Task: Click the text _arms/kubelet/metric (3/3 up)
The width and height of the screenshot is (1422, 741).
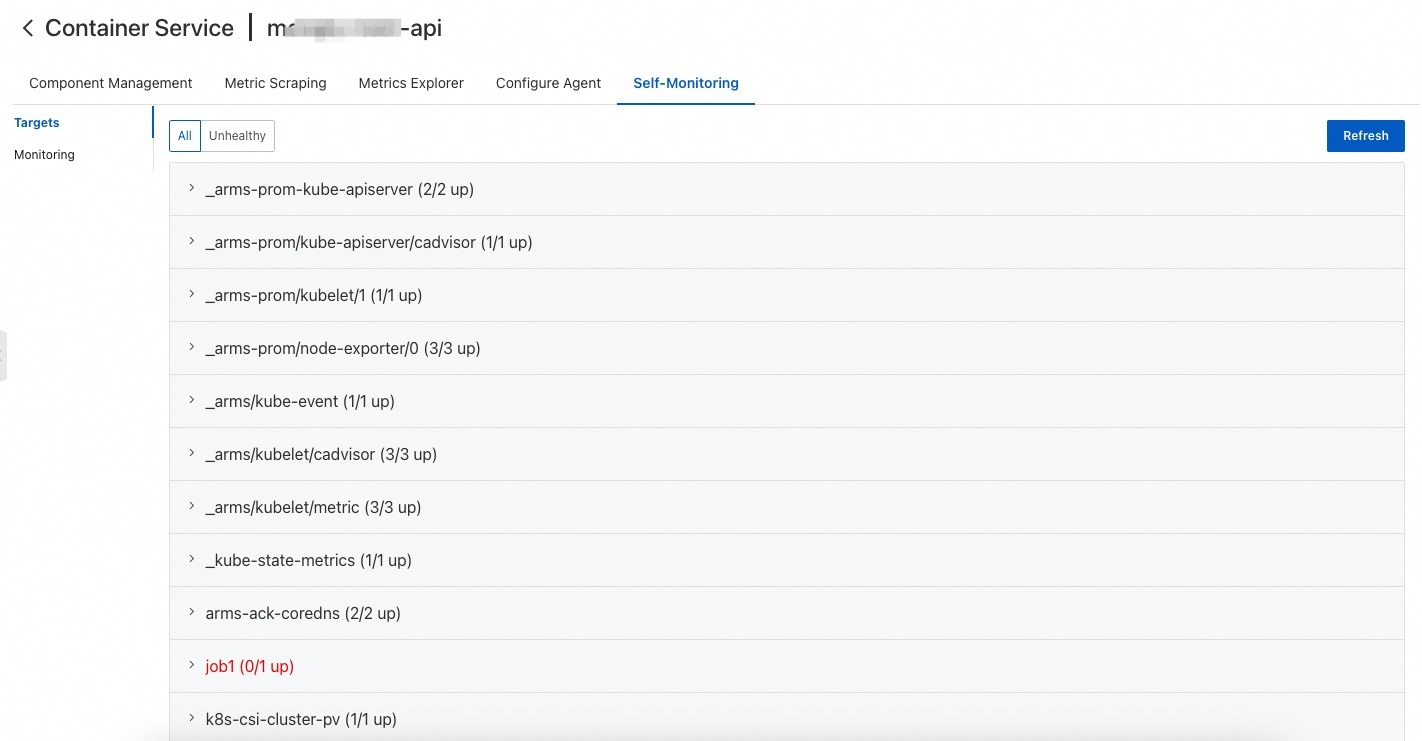Action: [x=313, y=507]
